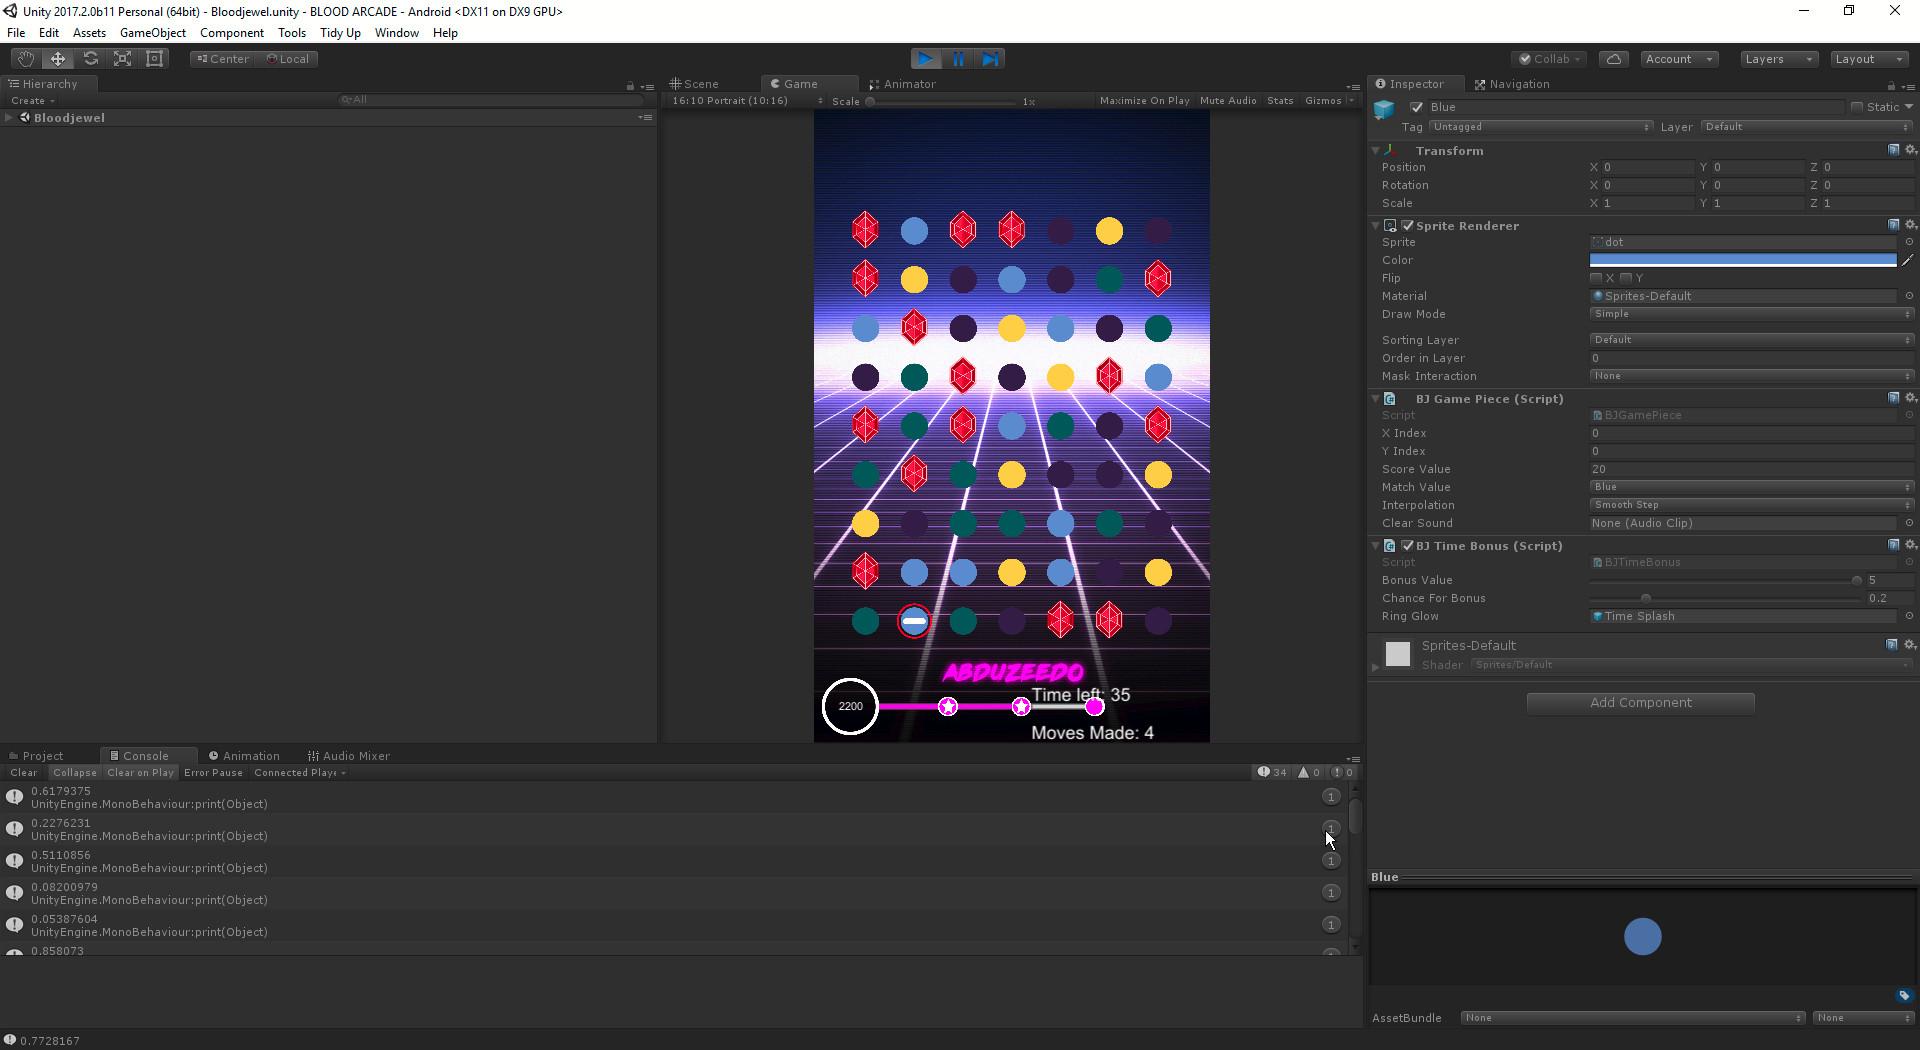
Task: Lock the Inspector panel
Action: [x=1891, y=86]
